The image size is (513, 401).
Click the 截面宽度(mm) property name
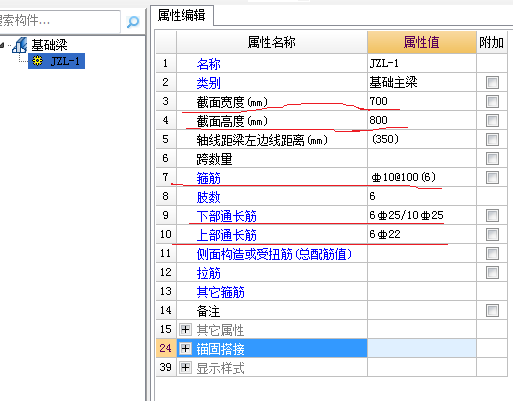coord(232,102)
